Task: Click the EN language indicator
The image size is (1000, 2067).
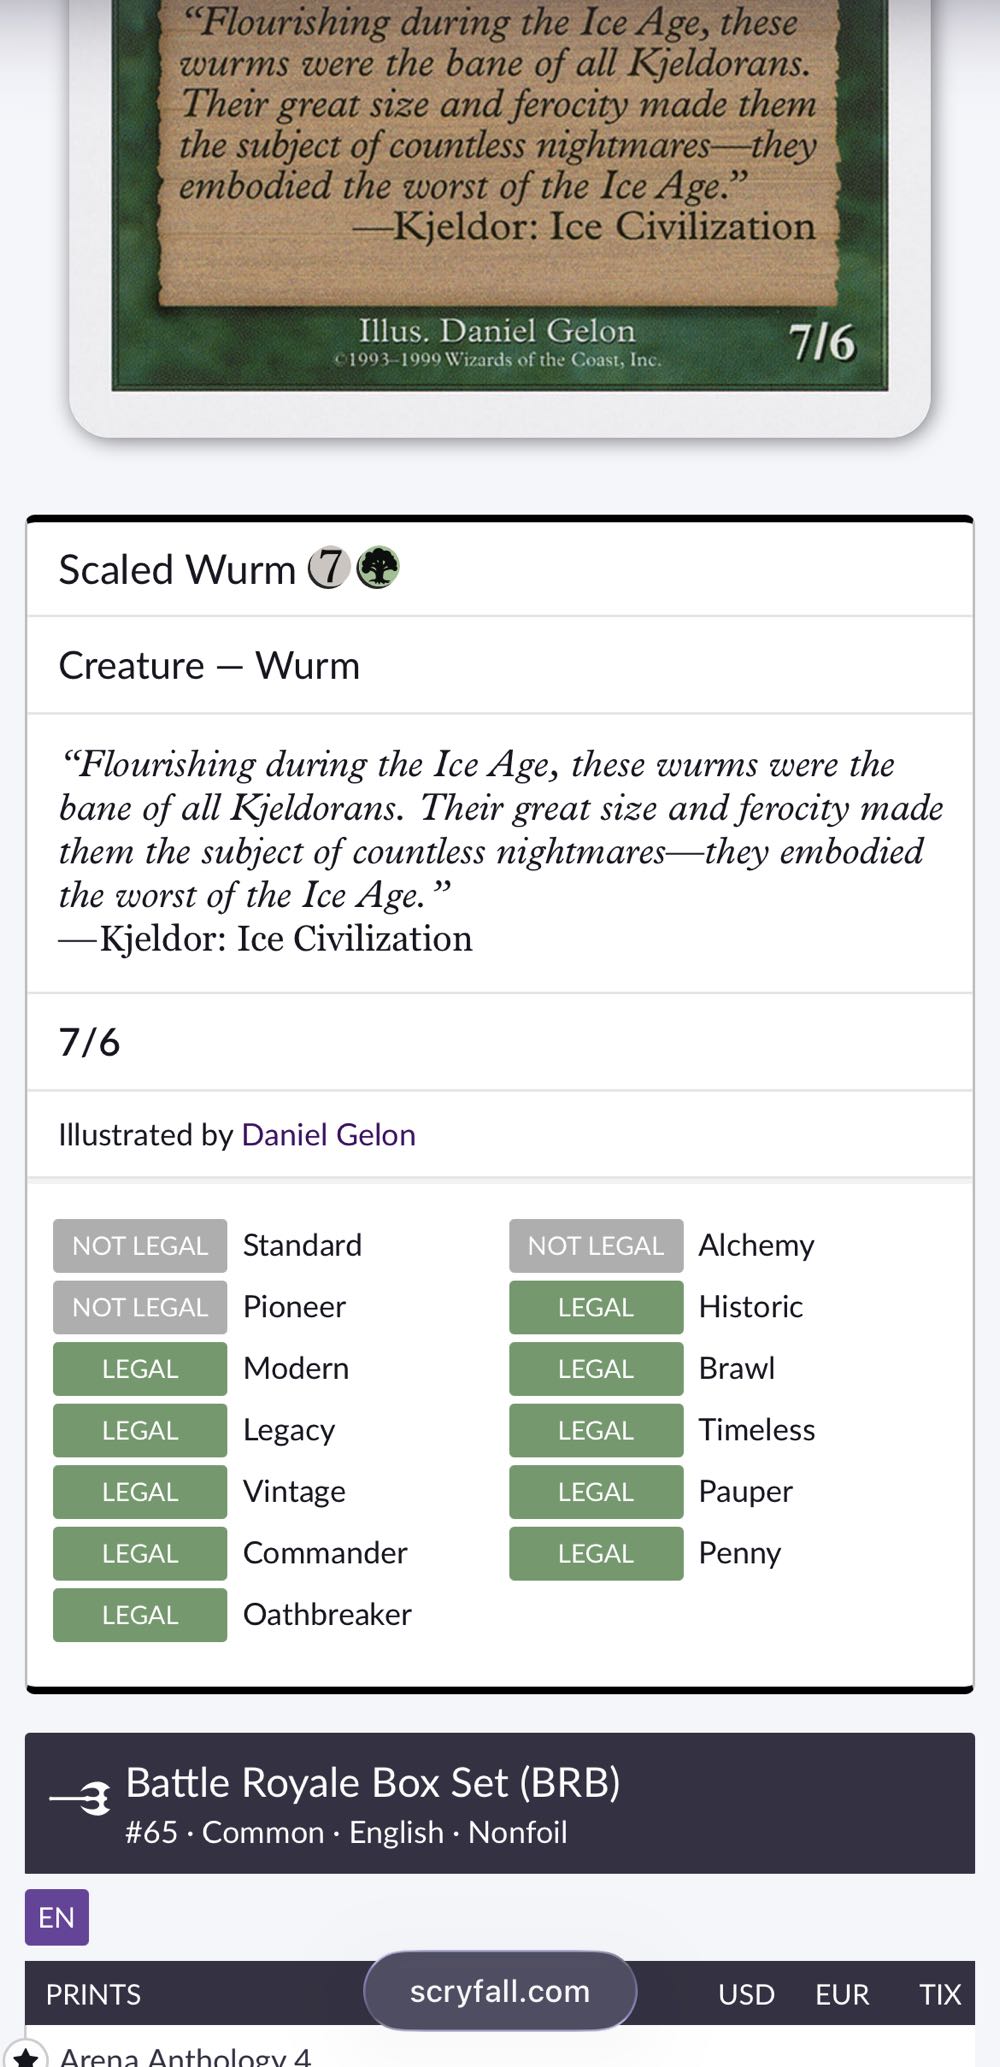Action: coord(57,1917)
